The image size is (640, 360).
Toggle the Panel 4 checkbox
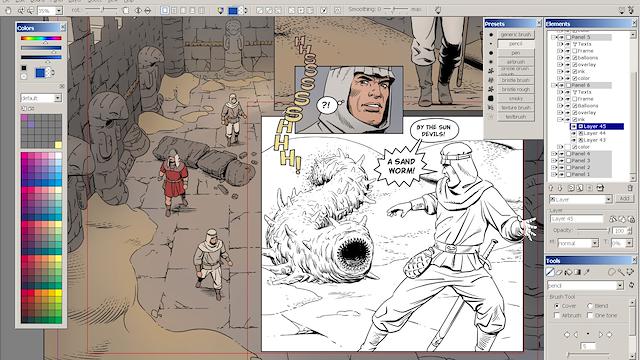click(x=568, y=154)
